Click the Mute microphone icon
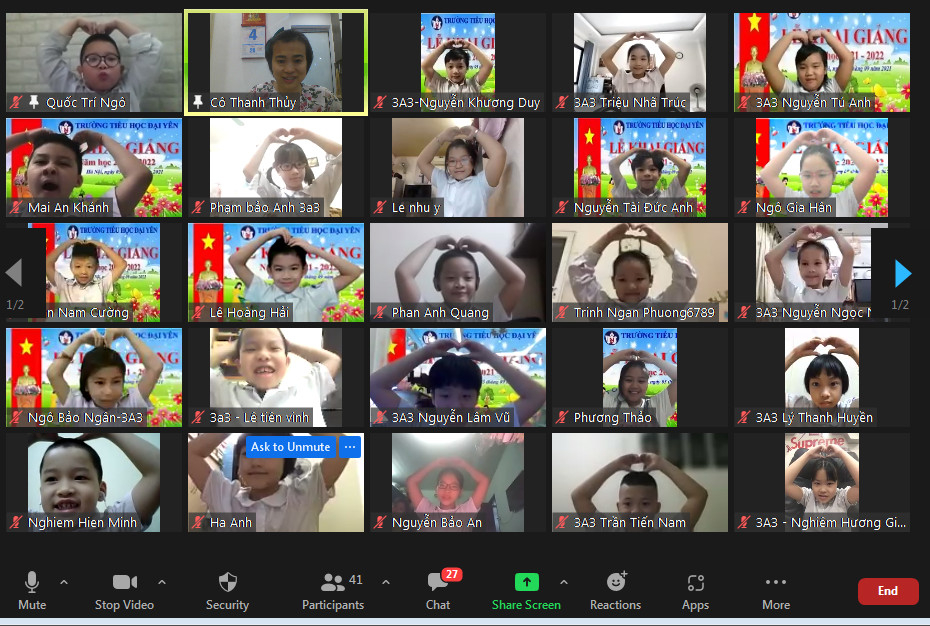 [32, 583]
